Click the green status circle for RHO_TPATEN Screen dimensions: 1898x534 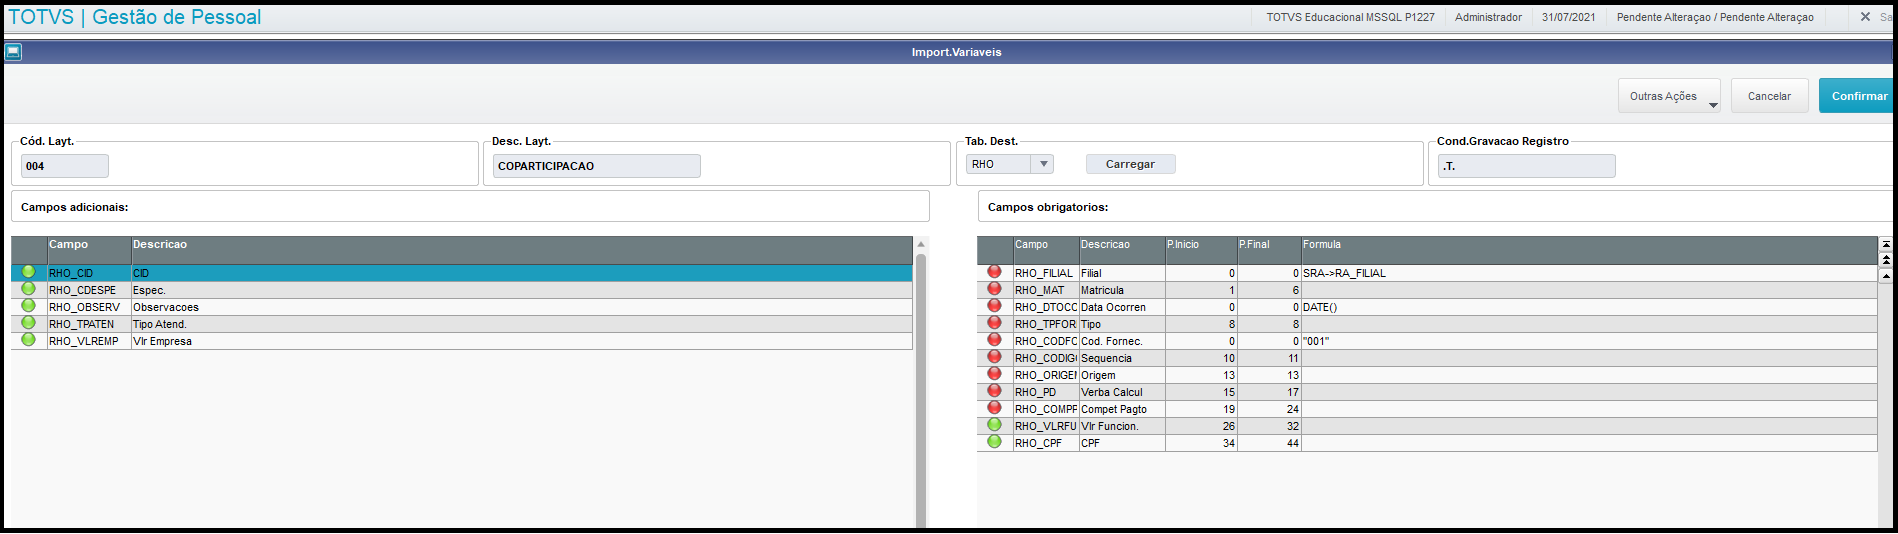pyautogui.click(x=28, y=323)
